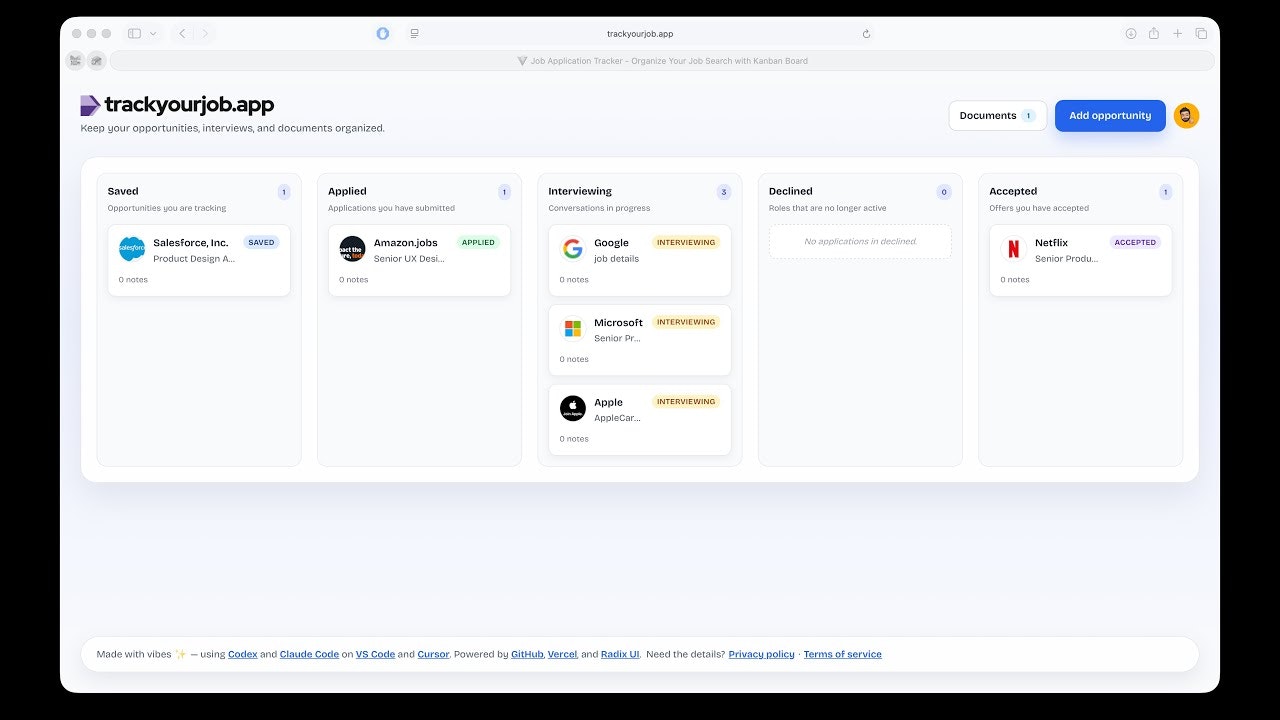This screenshot has width=1280, height=720.
Task: Click the Netflix logo in the Accepted column
Action: click(x=1013, y=249)
